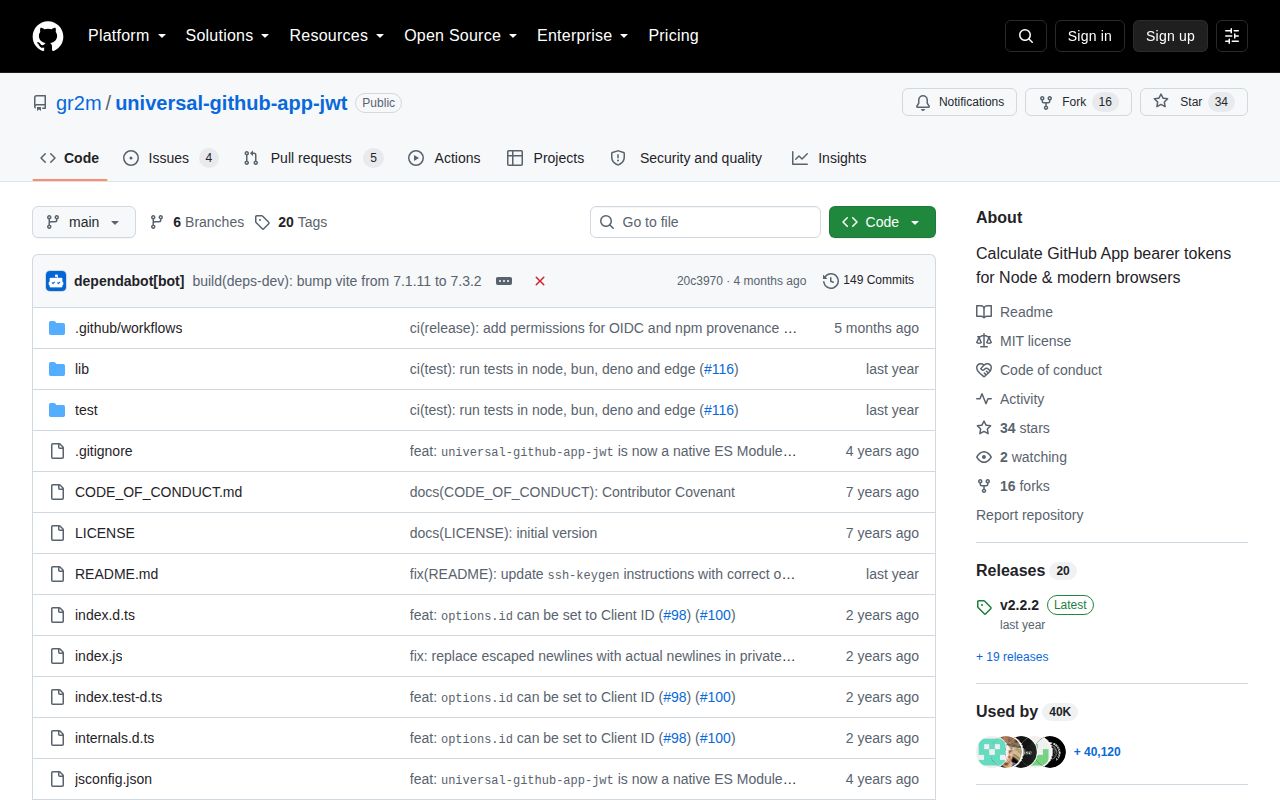
Task: Open the Enterprise dropdown menu
Action: coord(583,36)
